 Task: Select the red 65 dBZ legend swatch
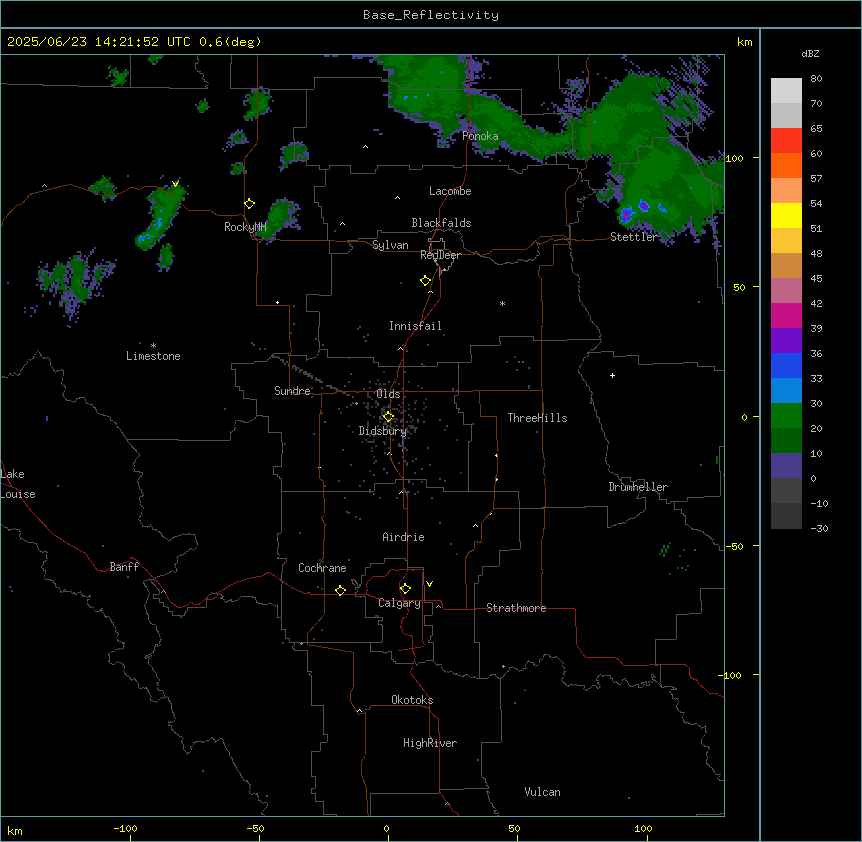[786, 140]
